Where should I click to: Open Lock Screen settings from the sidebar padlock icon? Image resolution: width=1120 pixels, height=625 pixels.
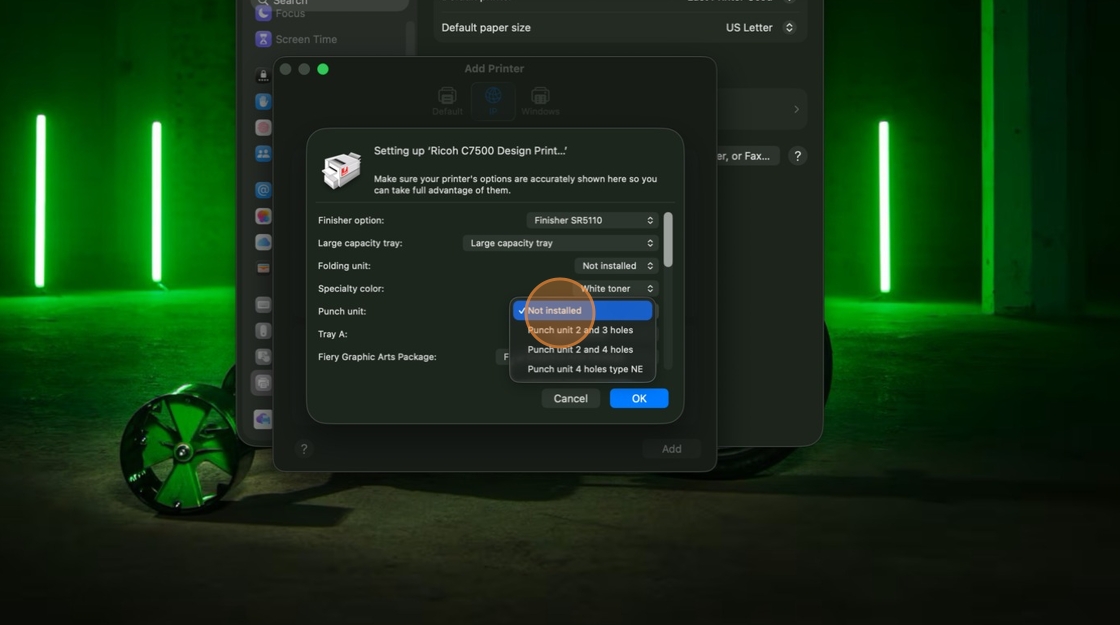tap(263, 75)
